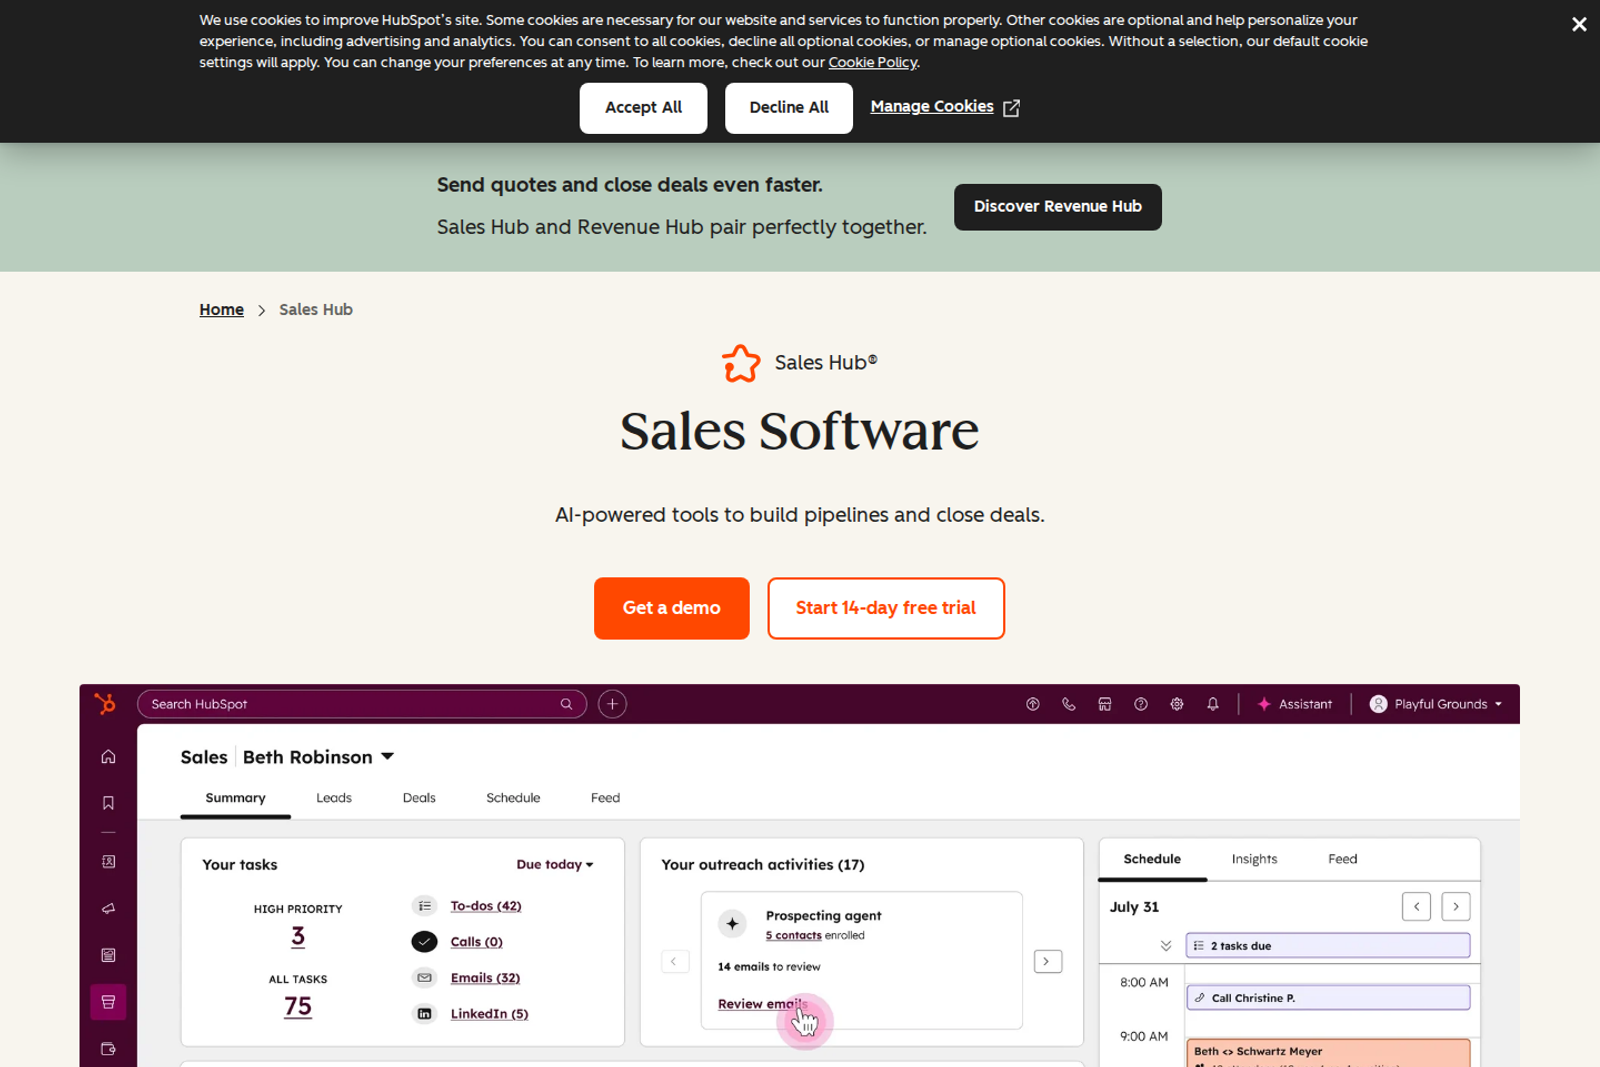This screenshot has width=1600, height=1067.
Task: Click the magnifier icon in Search HubSpot
Action: 566,704
